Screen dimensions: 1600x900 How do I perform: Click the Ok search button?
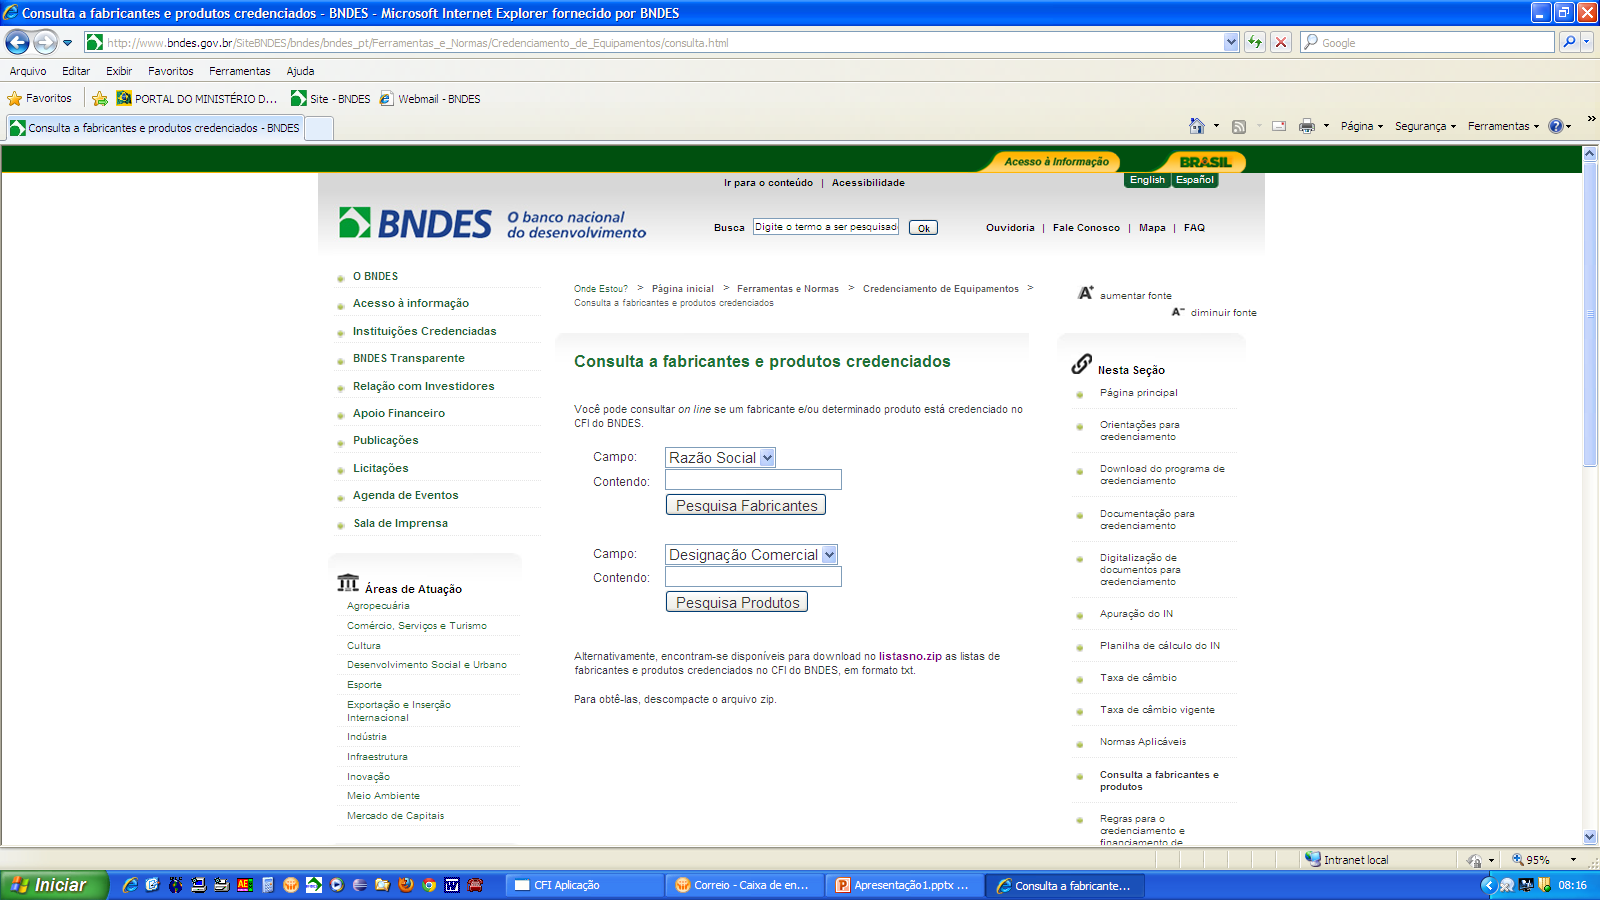point(924,228)
